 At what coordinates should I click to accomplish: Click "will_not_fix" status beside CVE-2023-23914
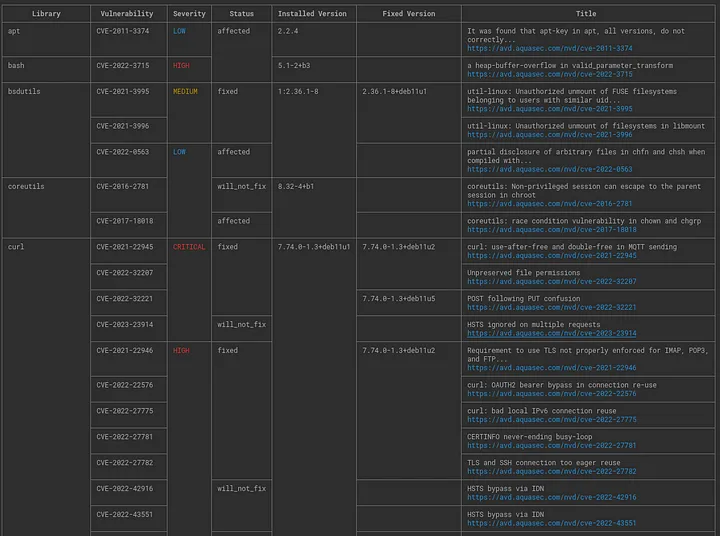(242, 324)
